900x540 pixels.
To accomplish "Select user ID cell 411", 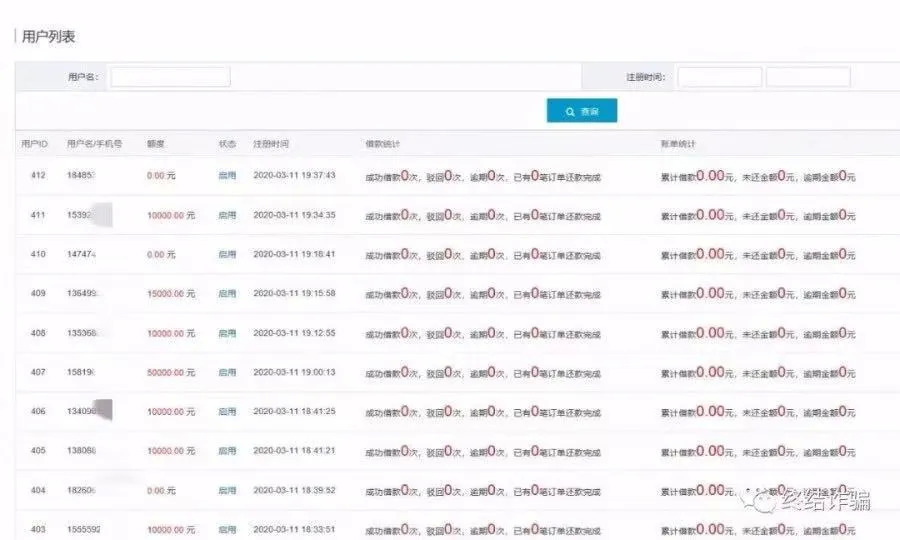I will click(38, 215).
